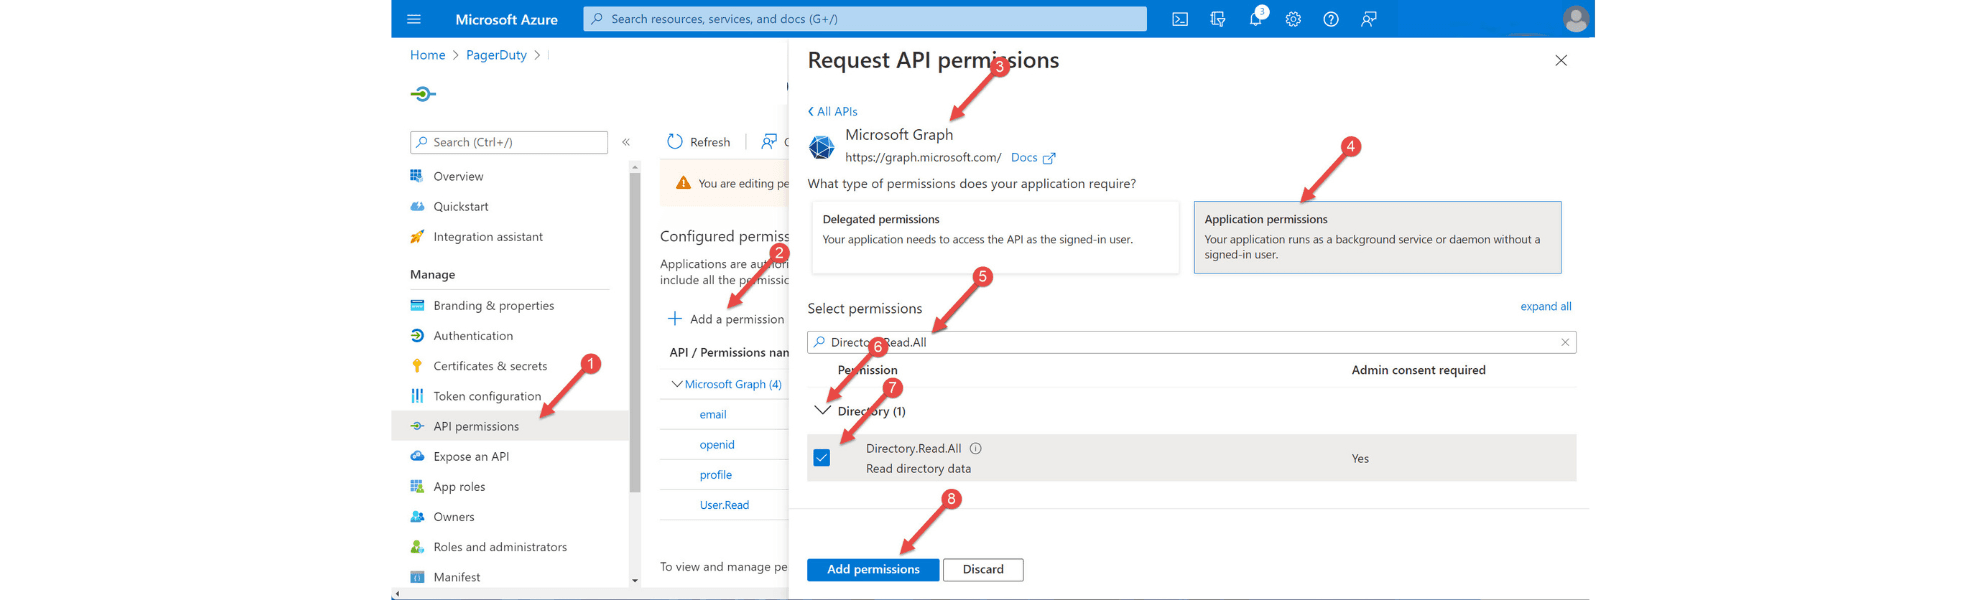Click the external link icon next to Docs
The image size is (1986, 600).
(x=1049, y=158)
